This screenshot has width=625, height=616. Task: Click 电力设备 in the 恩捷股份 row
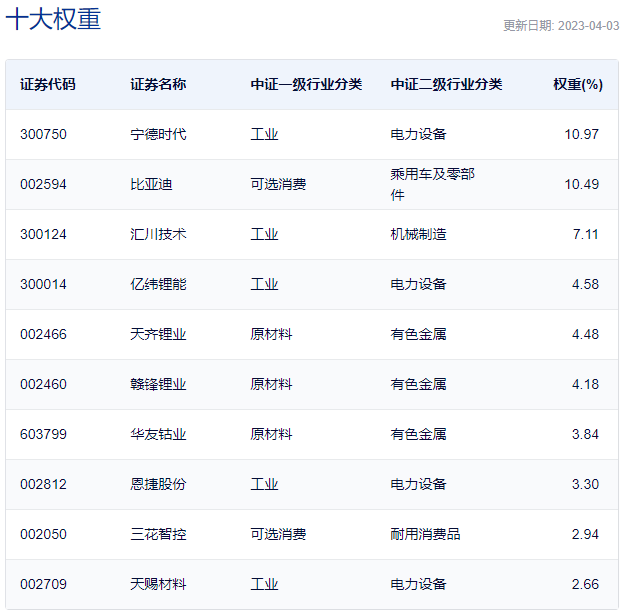(x=419, y=485)
